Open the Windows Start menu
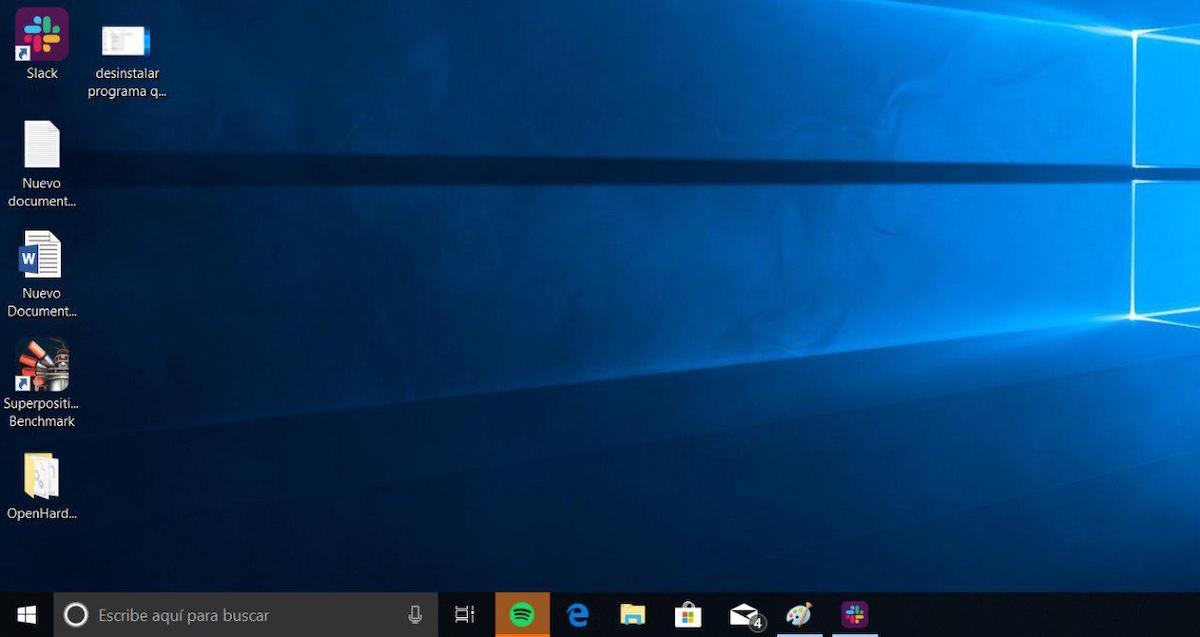Screen dimensions: 1200x637 (x=27, y=615)
